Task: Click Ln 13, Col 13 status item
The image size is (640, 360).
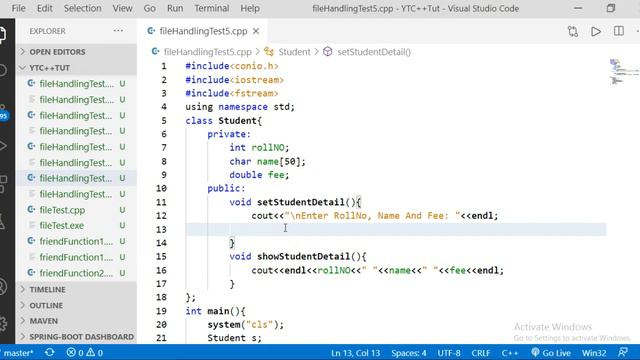Action: click(x=356, y=353)
